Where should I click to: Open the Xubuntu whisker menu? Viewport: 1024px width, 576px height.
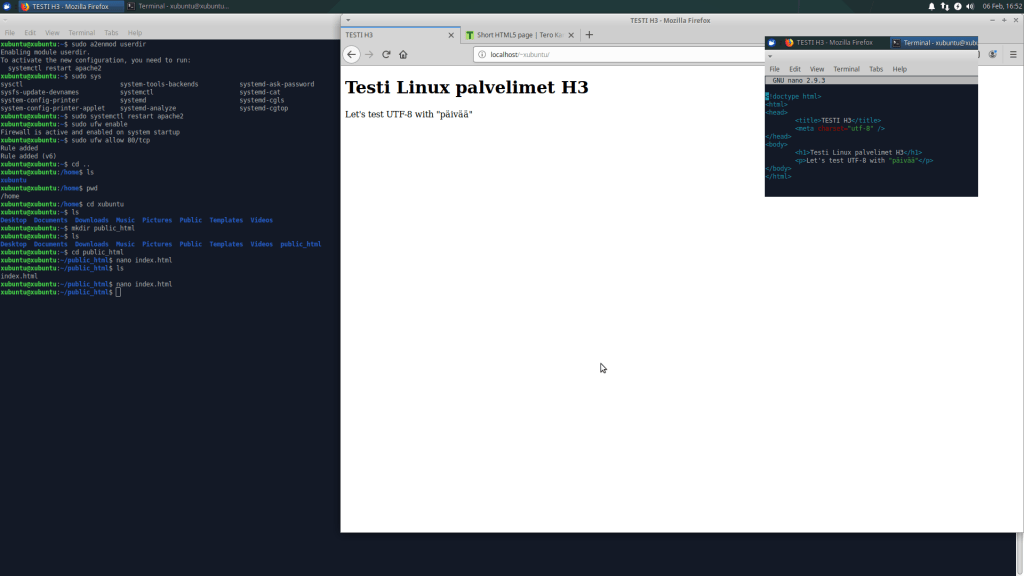[7, 6]
